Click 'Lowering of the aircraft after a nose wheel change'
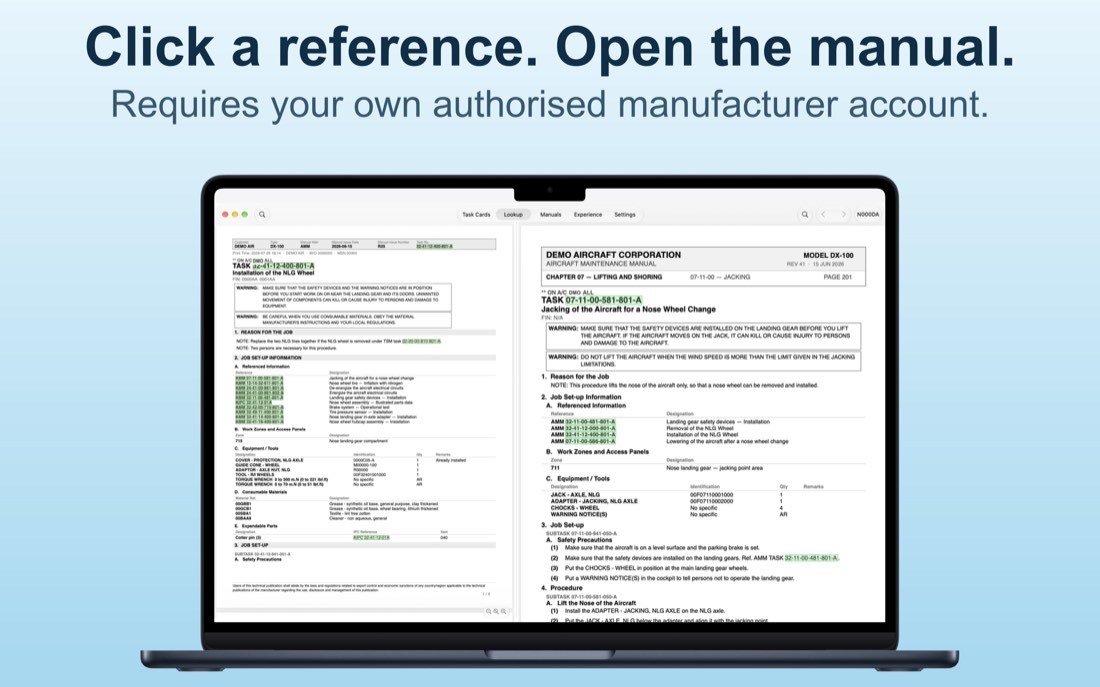The height and width of the screenshot is (687, 1100). point(727,441)
